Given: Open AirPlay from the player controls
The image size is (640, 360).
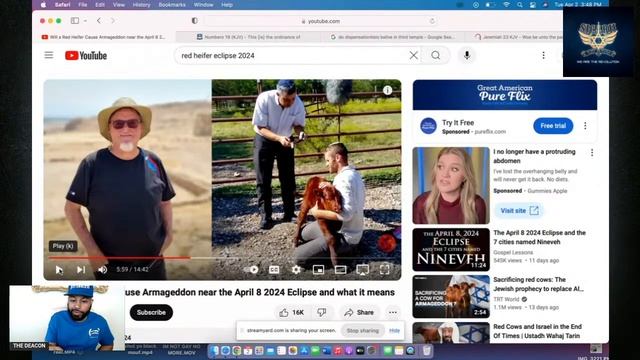Looking at the screenshot, I should point(362,269).
